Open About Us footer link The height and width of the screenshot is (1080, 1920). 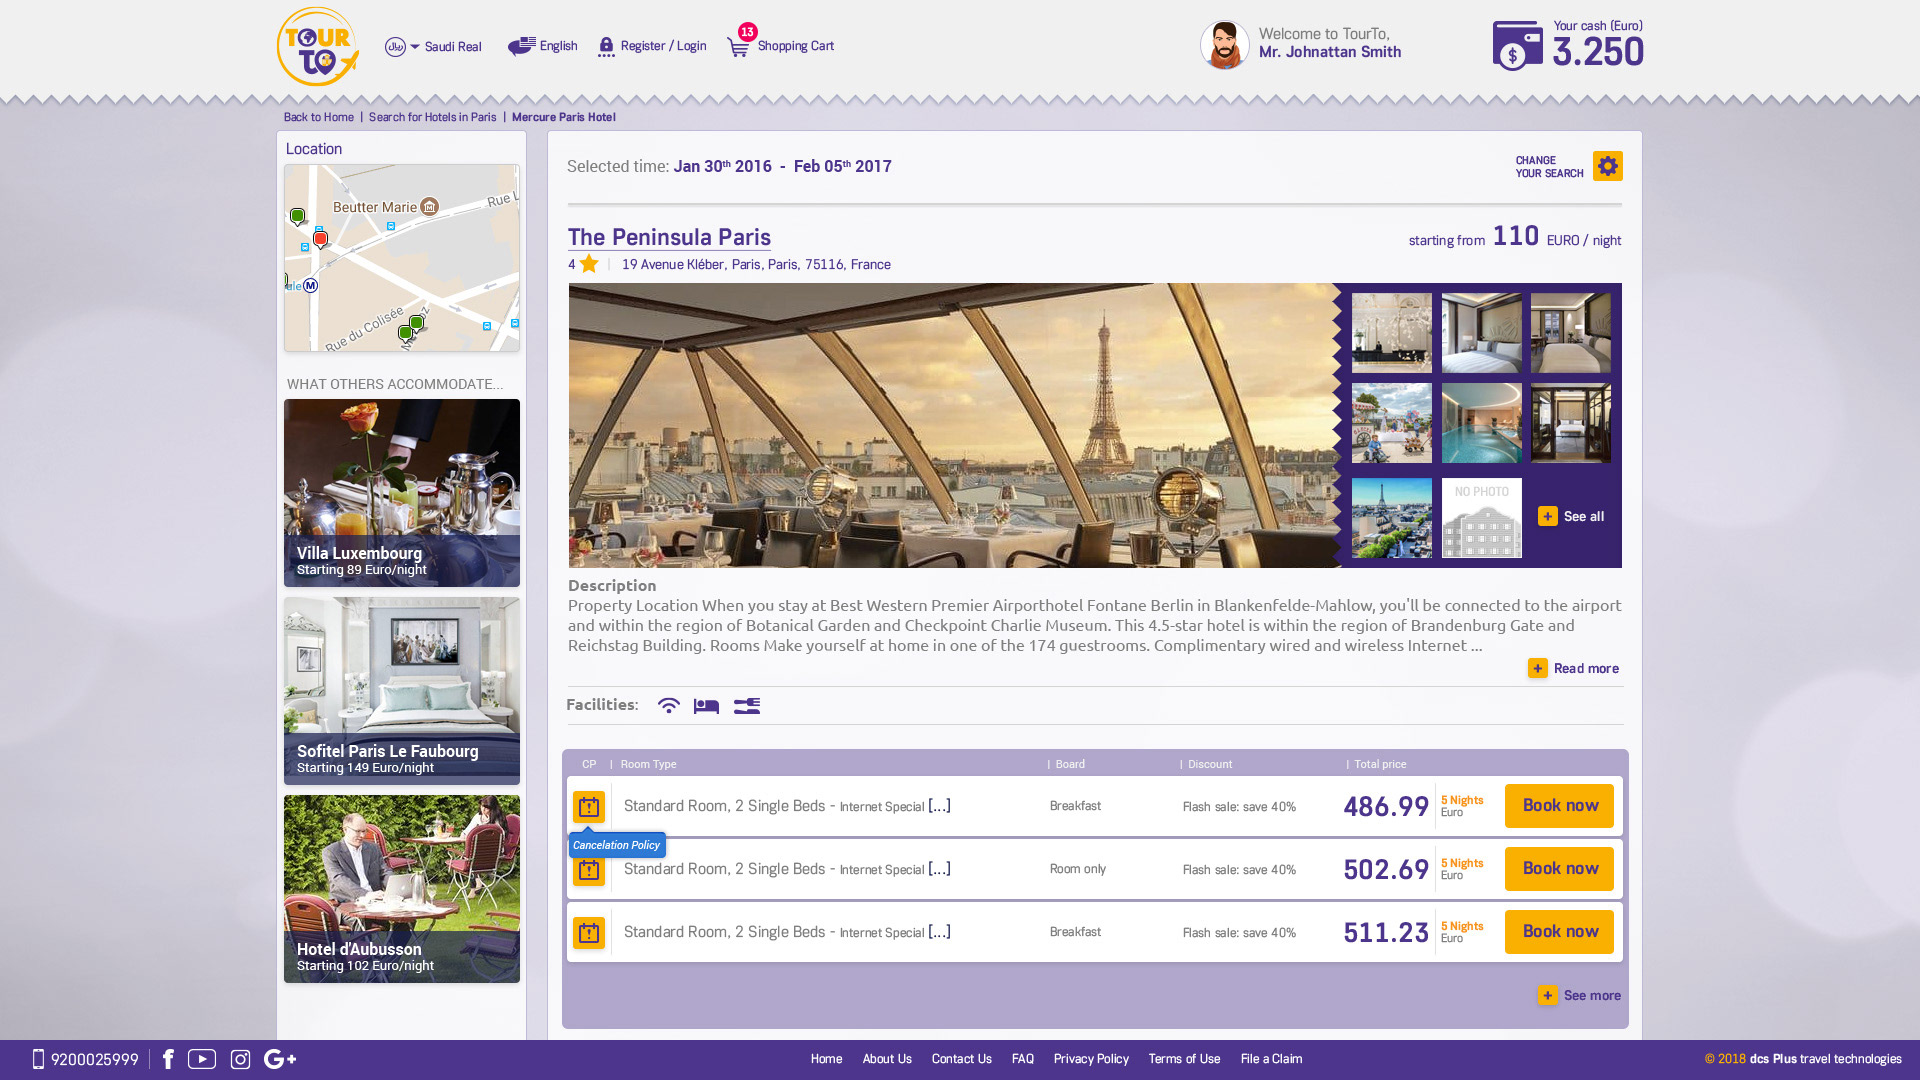coord(887,1059)
